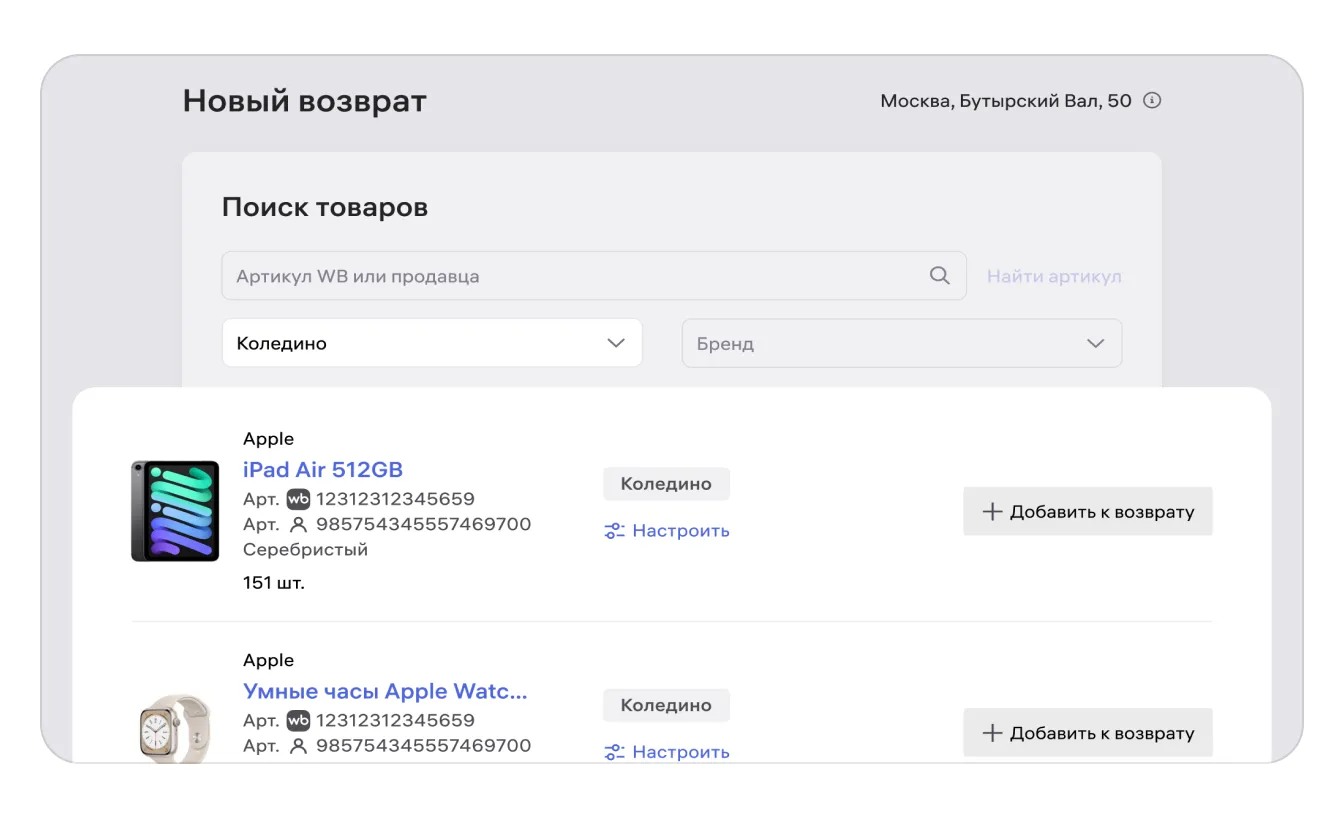The image size is (1344, 818).
Task: Add the Apple Watch to the return
Action: [1087, 733]
